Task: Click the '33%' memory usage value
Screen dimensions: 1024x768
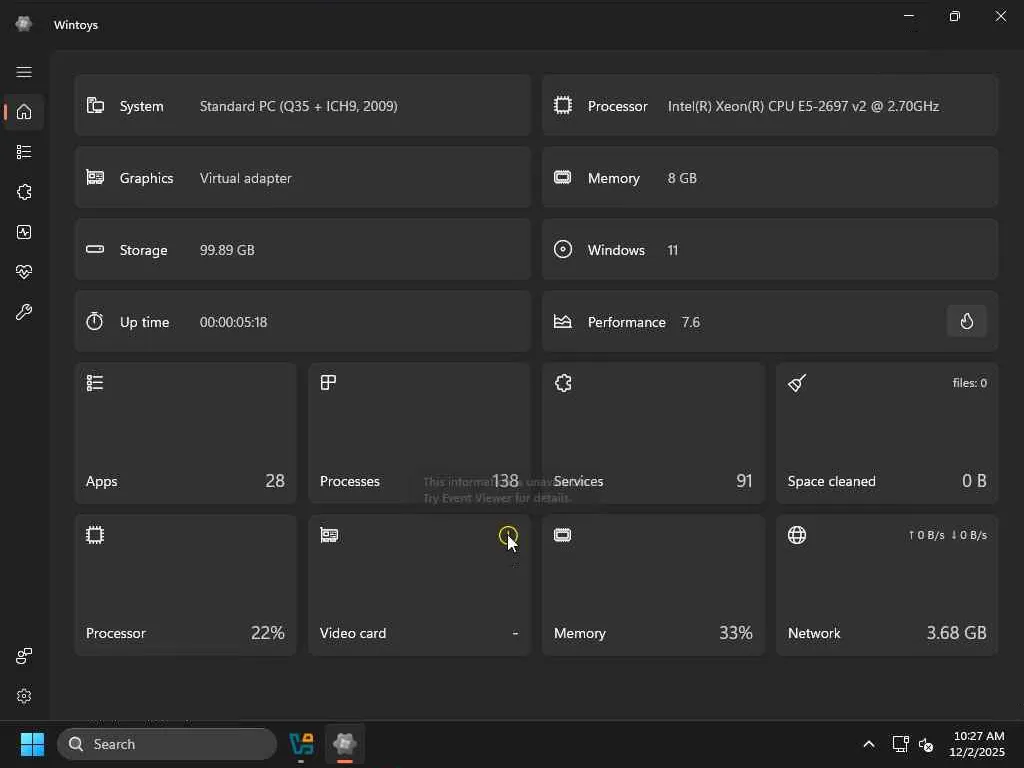Action: [x=736, y=632]
